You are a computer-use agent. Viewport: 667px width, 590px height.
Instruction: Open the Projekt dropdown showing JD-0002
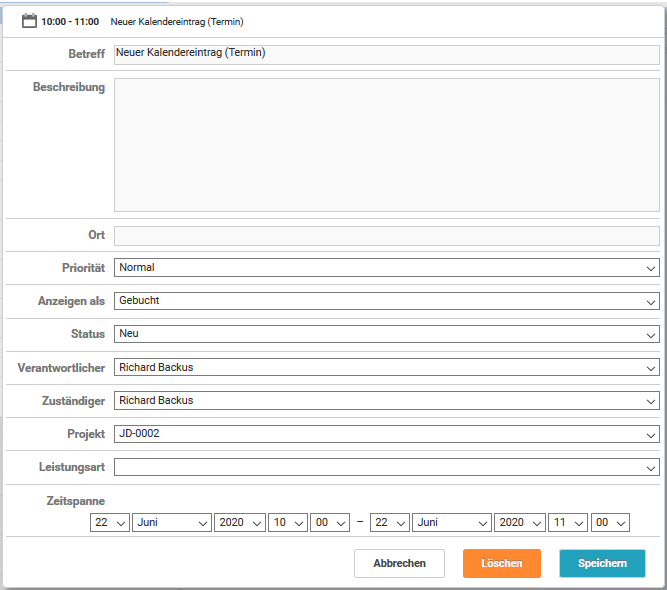386,434
